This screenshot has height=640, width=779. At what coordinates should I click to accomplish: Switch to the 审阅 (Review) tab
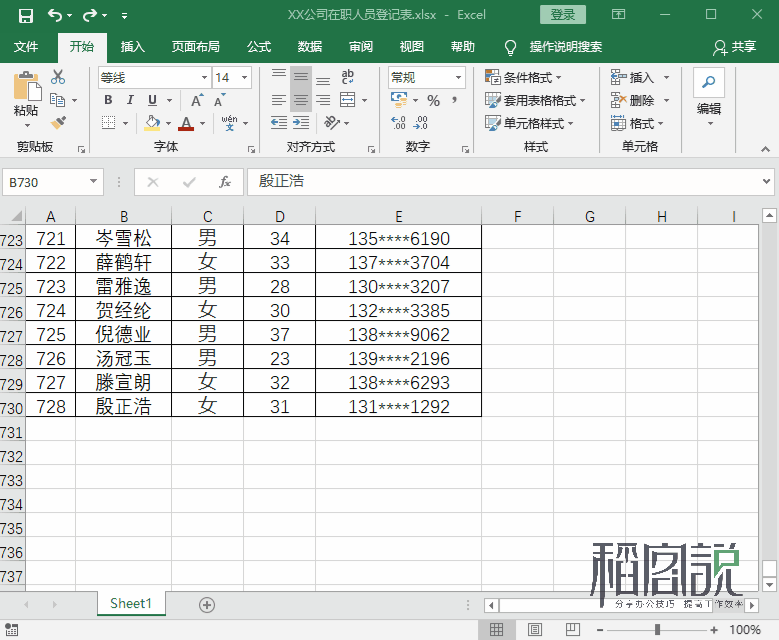point(361,47)
